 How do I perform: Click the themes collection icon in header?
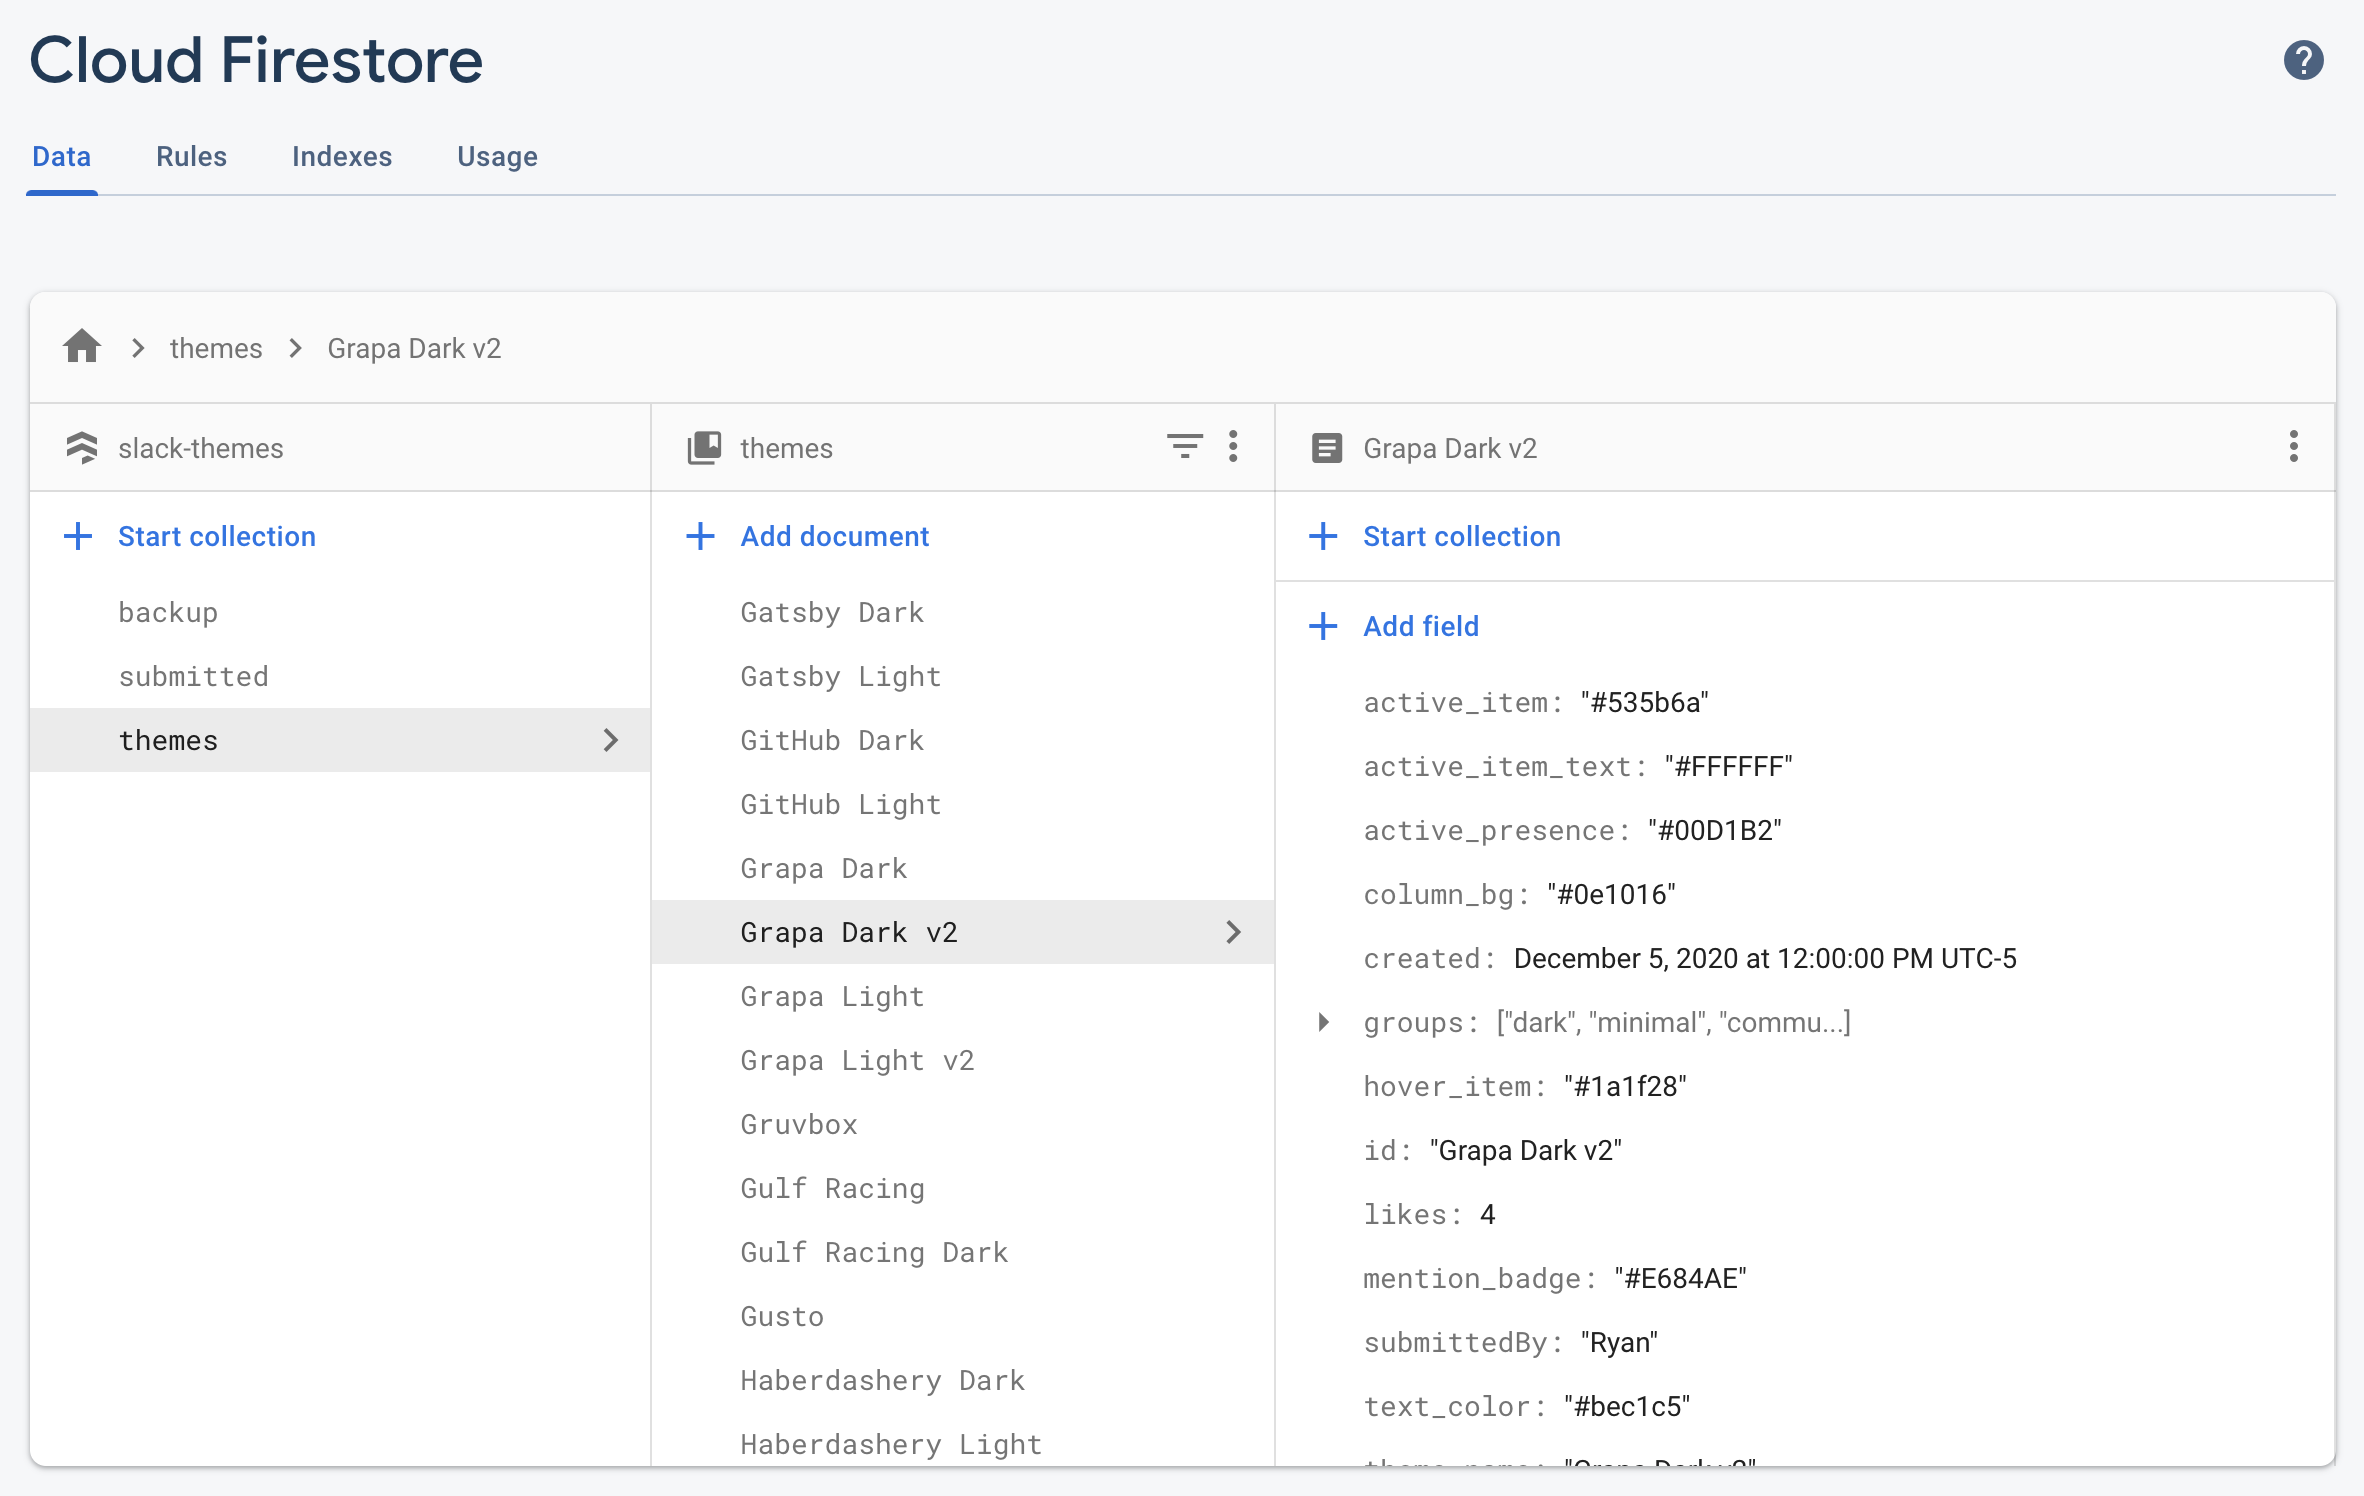tap(704, 447)
